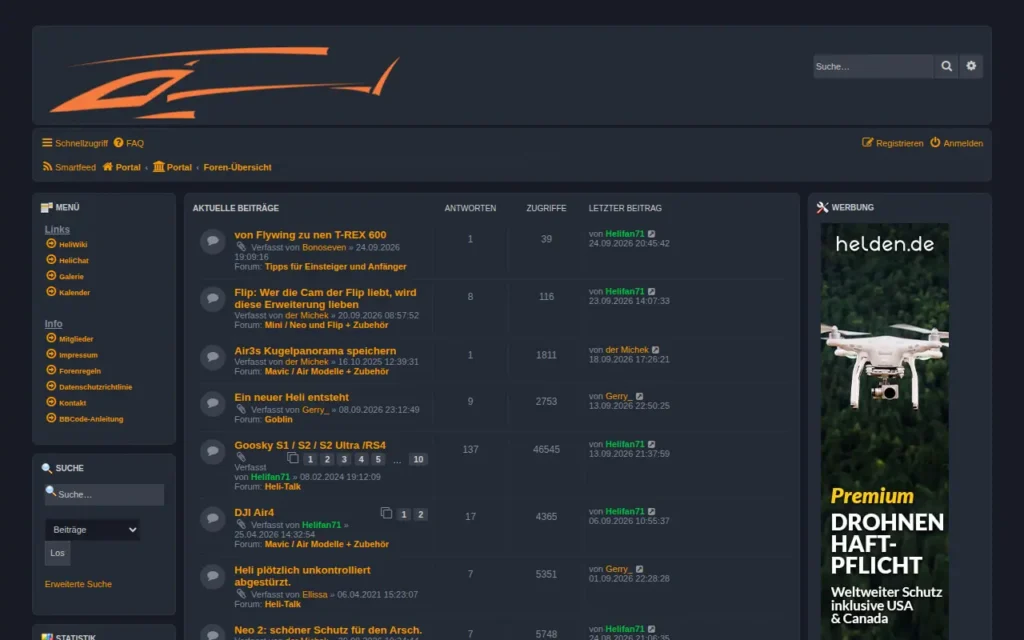Open HeliChat menu link
The height and width of the screenshot is (640, 1024).
67,260
